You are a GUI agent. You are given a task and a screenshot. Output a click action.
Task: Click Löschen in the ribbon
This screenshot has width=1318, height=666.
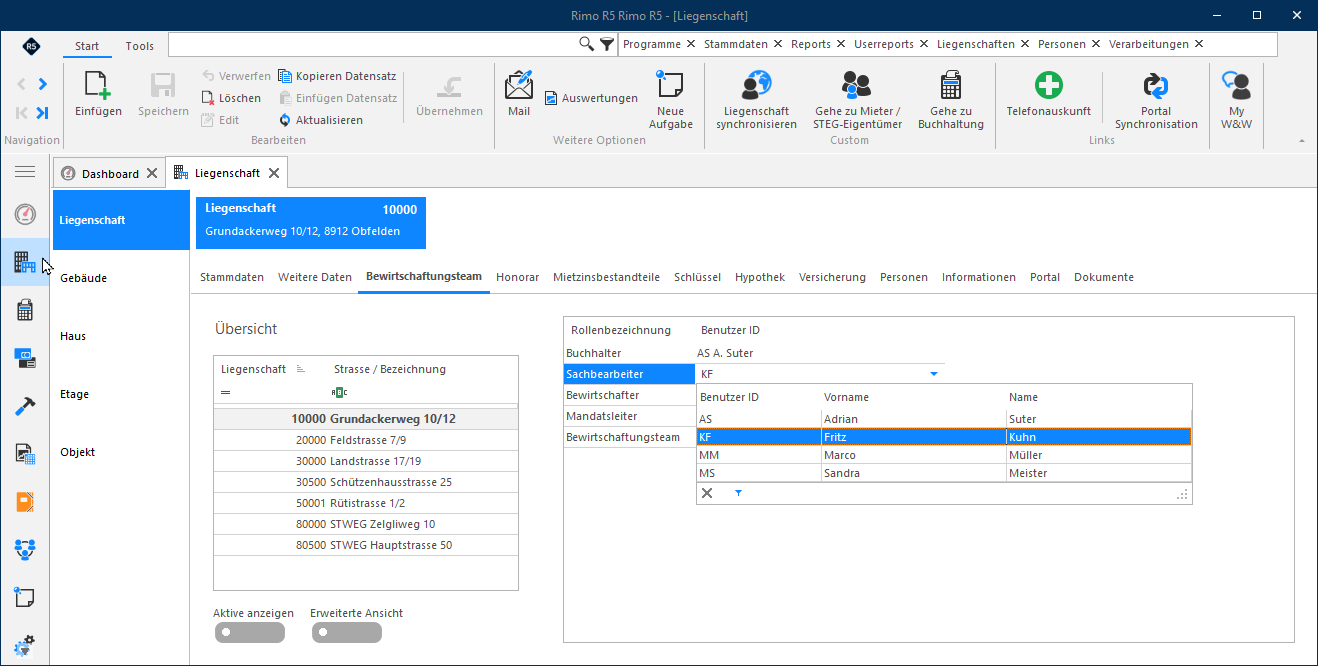click(x=231, y=98)
